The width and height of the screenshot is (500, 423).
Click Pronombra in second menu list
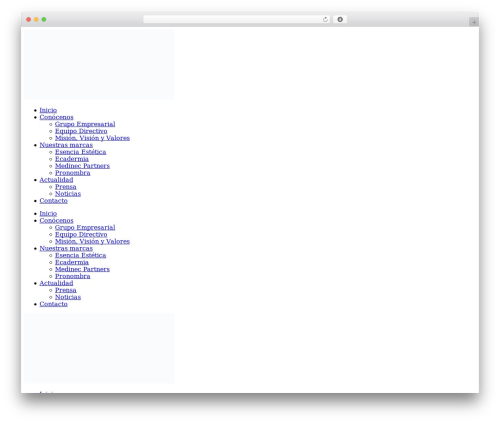[x=73, y=276]
